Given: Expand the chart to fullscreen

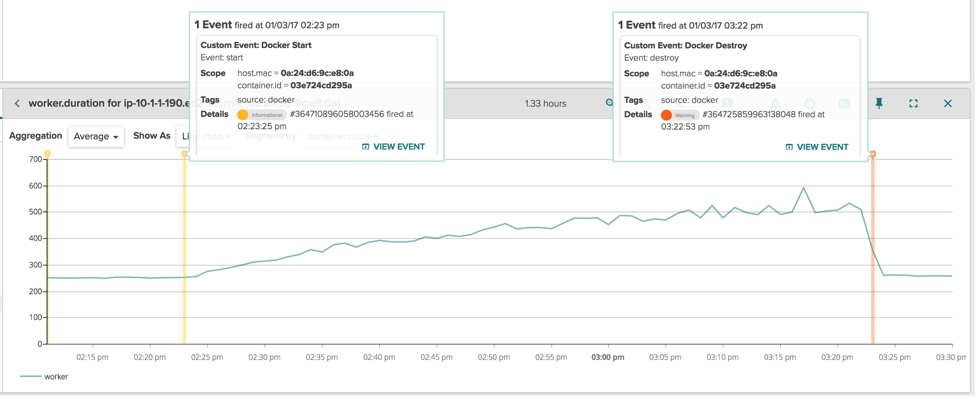Looking at the screenshot, I should 913,104.
